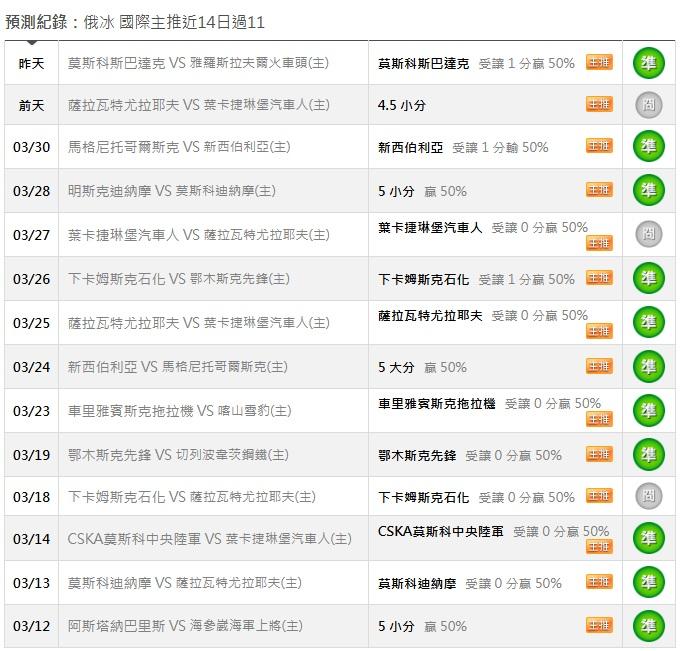Click the orange 主推 badge in the 03/14 row
680x651 pixels.
pos(599,547)
